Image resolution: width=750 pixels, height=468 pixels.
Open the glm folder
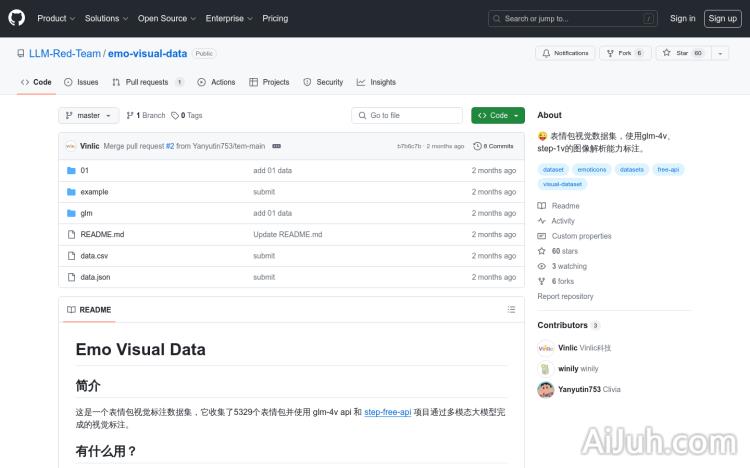pyautogui.click(x=87, y=213)
